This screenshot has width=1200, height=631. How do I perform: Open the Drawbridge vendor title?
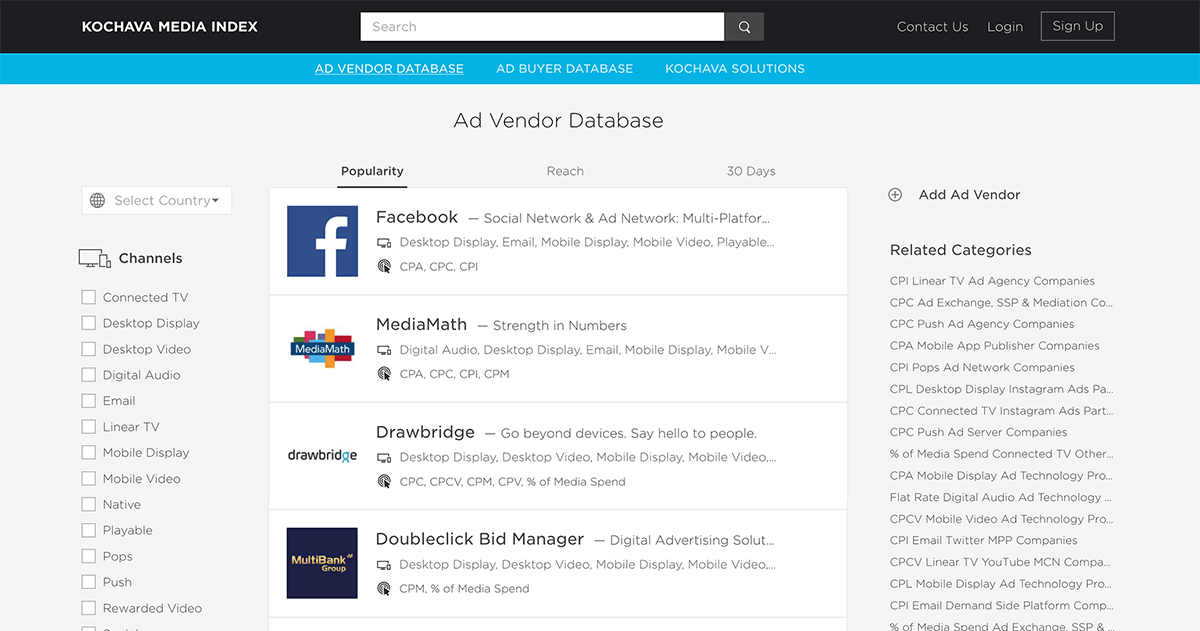pyautogui.click(x=425, y=432)
